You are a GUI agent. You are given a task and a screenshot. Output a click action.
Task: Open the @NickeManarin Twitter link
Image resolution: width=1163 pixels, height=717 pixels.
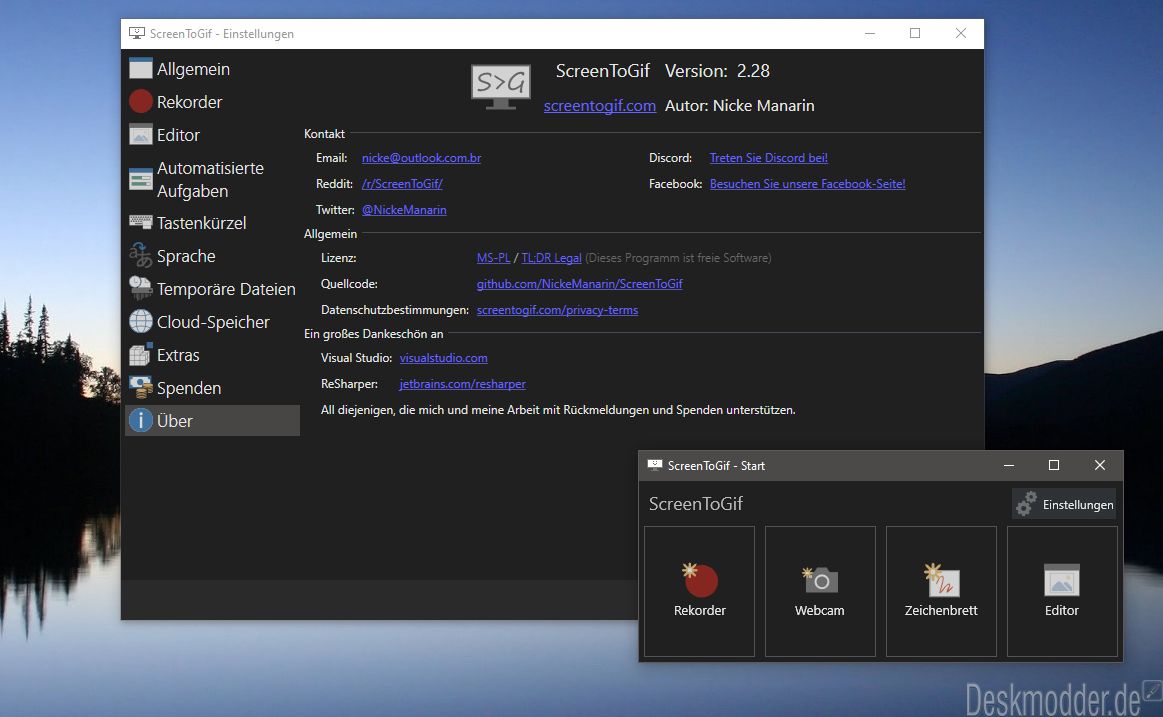click(404, 210)
